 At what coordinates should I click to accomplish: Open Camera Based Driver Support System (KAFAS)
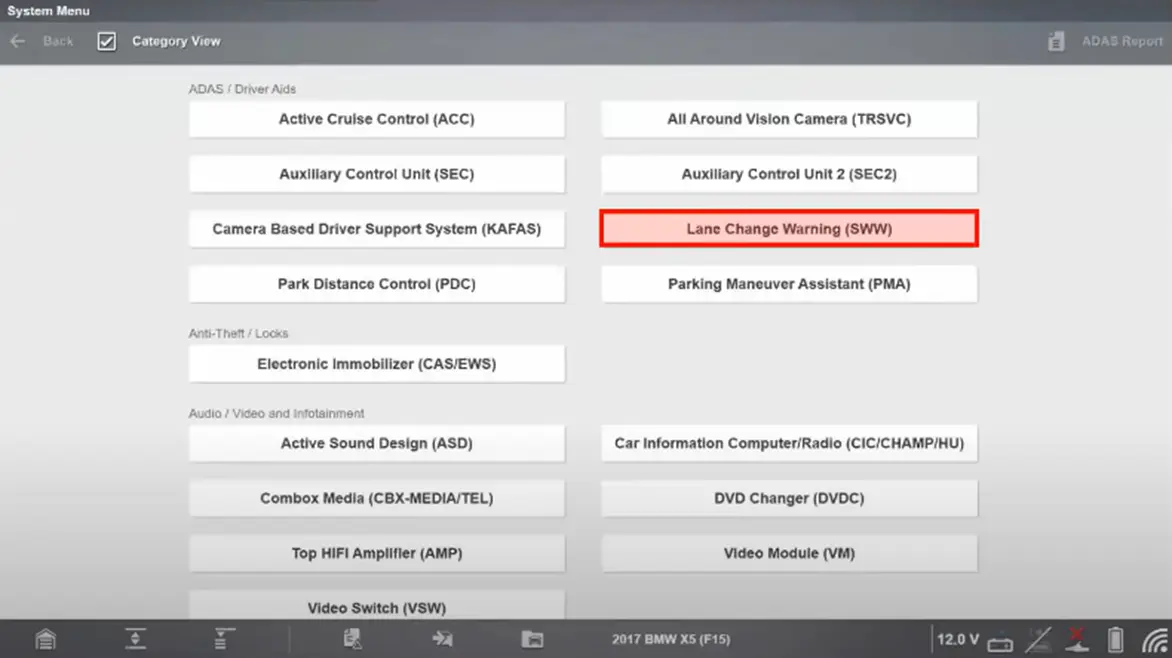(376, 229)
